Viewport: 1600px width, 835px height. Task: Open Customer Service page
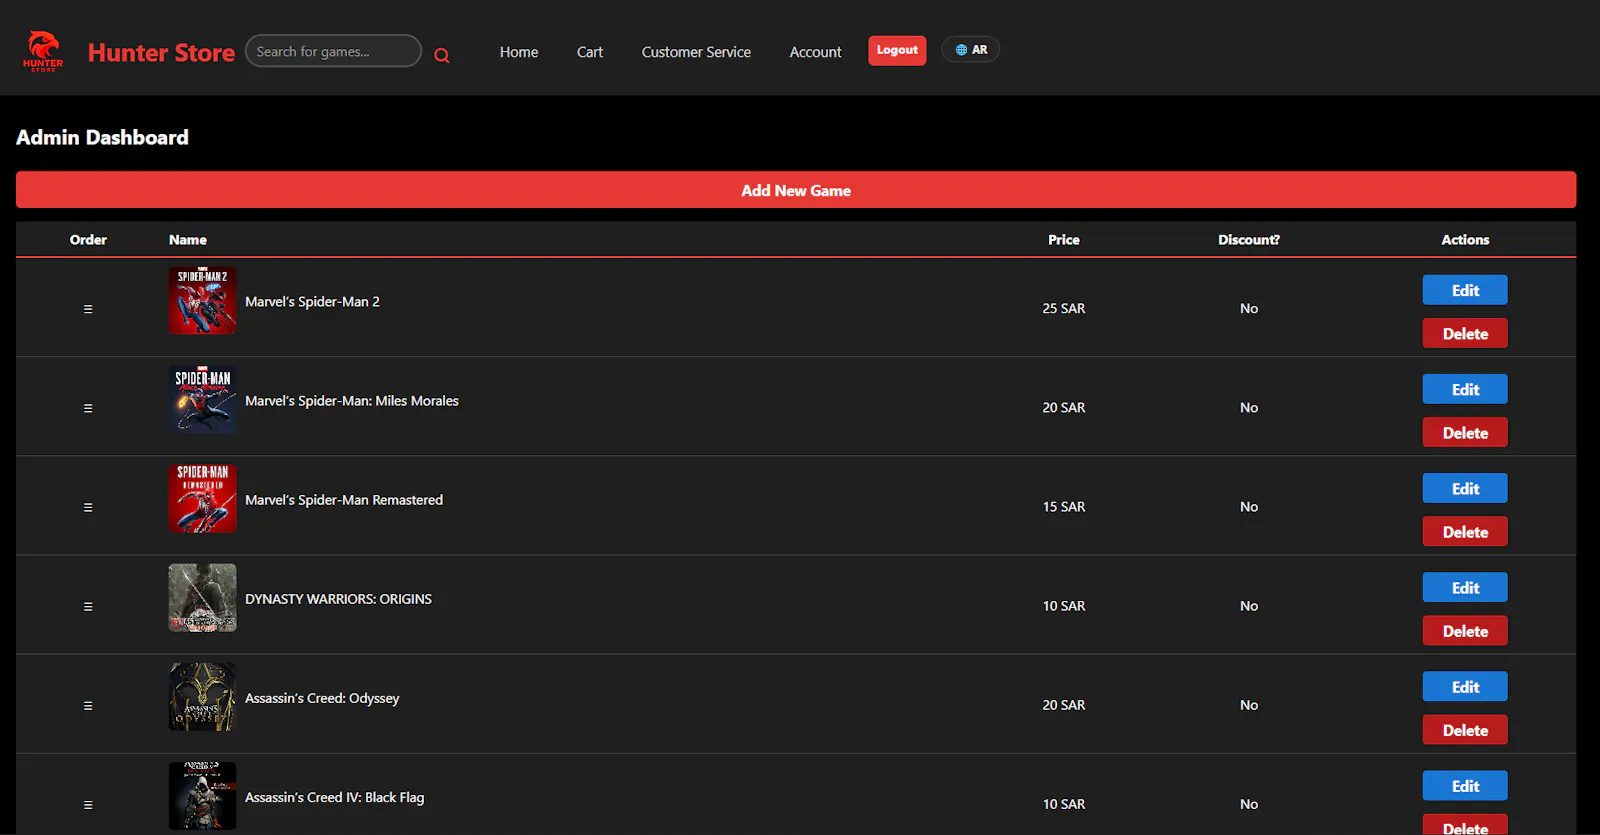click(696, 52)
